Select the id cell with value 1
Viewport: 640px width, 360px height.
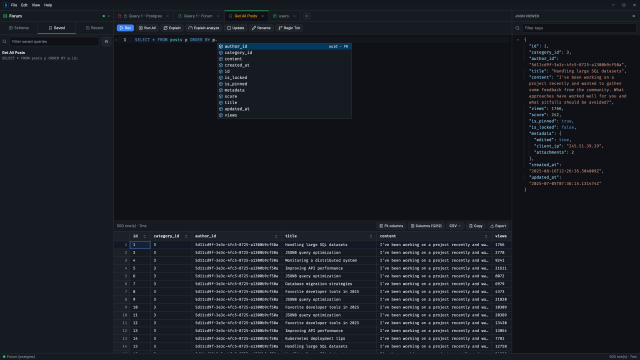click(x=140, y=244)
